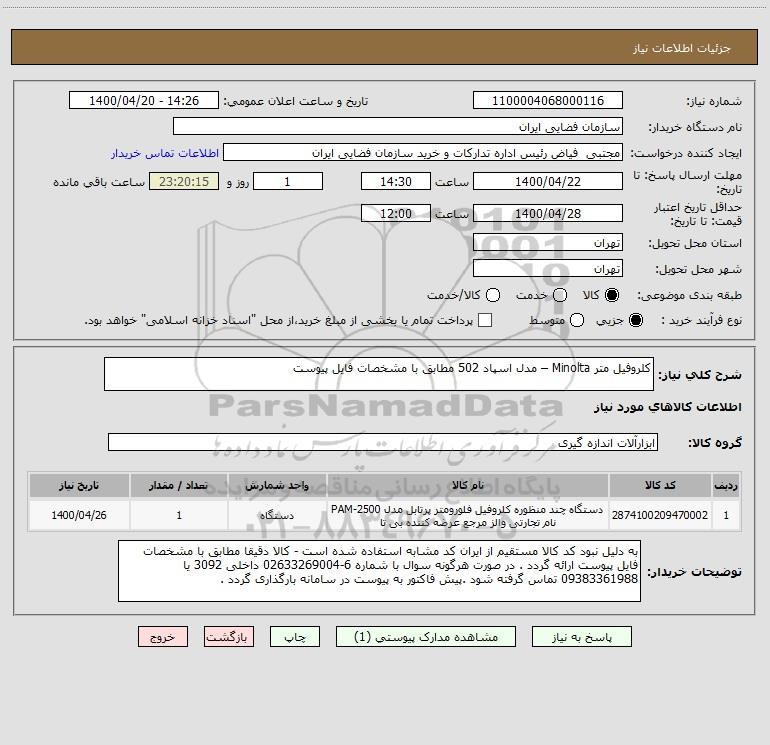The width and height of the screenshot is (770, 745).
Task: Click the public announcement date field 1400/04/20 - 14:26
Action: pyautogui.click(x=144, y=100)
